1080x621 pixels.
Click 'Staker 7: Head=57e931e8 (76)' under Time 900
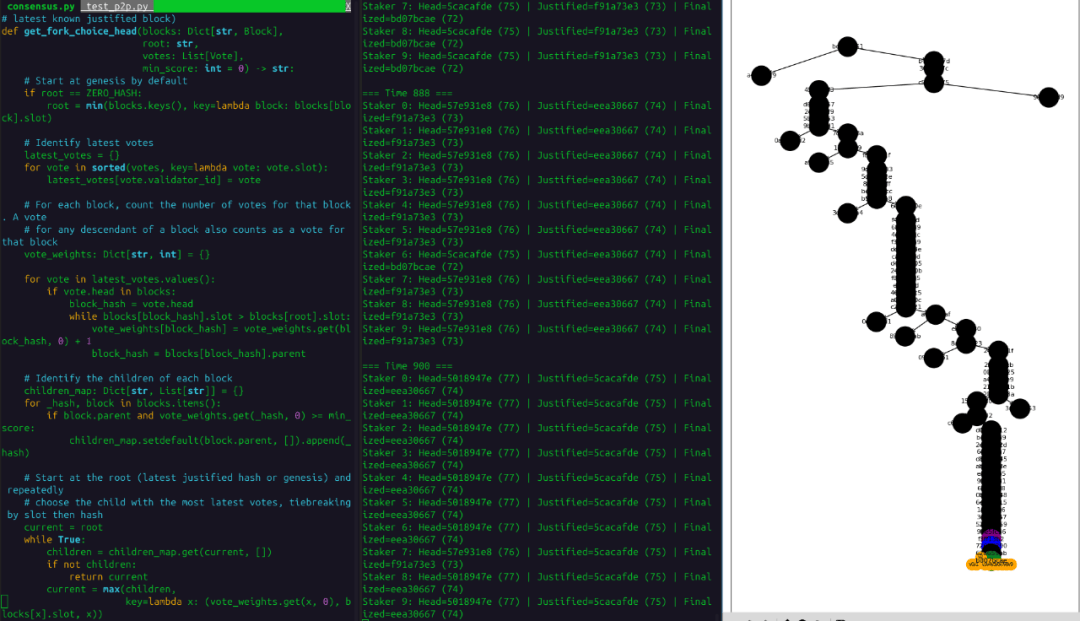point(537,551)
